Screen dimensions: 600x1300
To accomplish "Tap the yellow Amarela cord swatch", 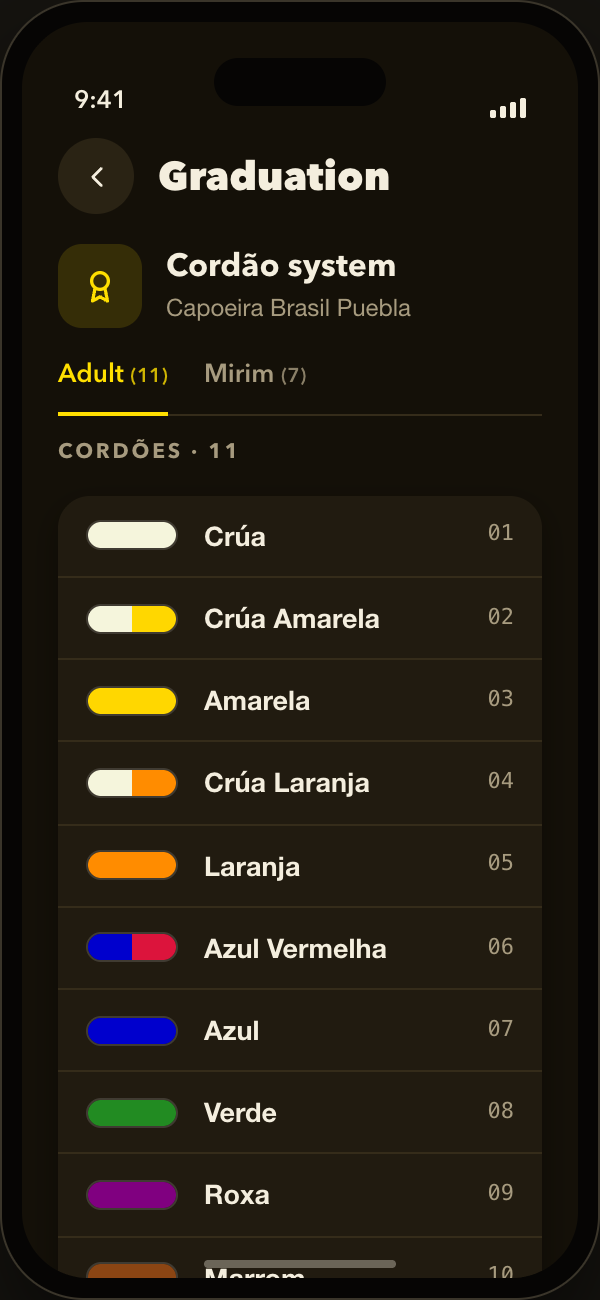I will [x=132, y=701].
